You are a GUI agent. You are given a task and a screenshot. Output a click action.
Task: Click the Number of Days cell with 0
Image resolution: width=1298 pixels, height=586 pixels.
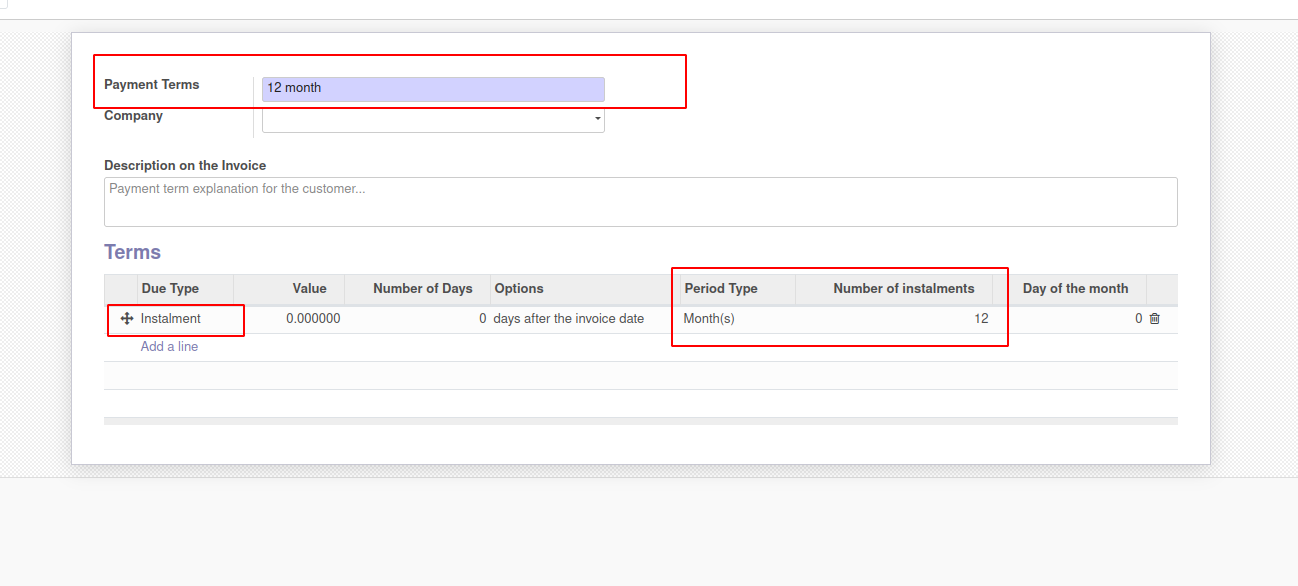coord(417,319)
